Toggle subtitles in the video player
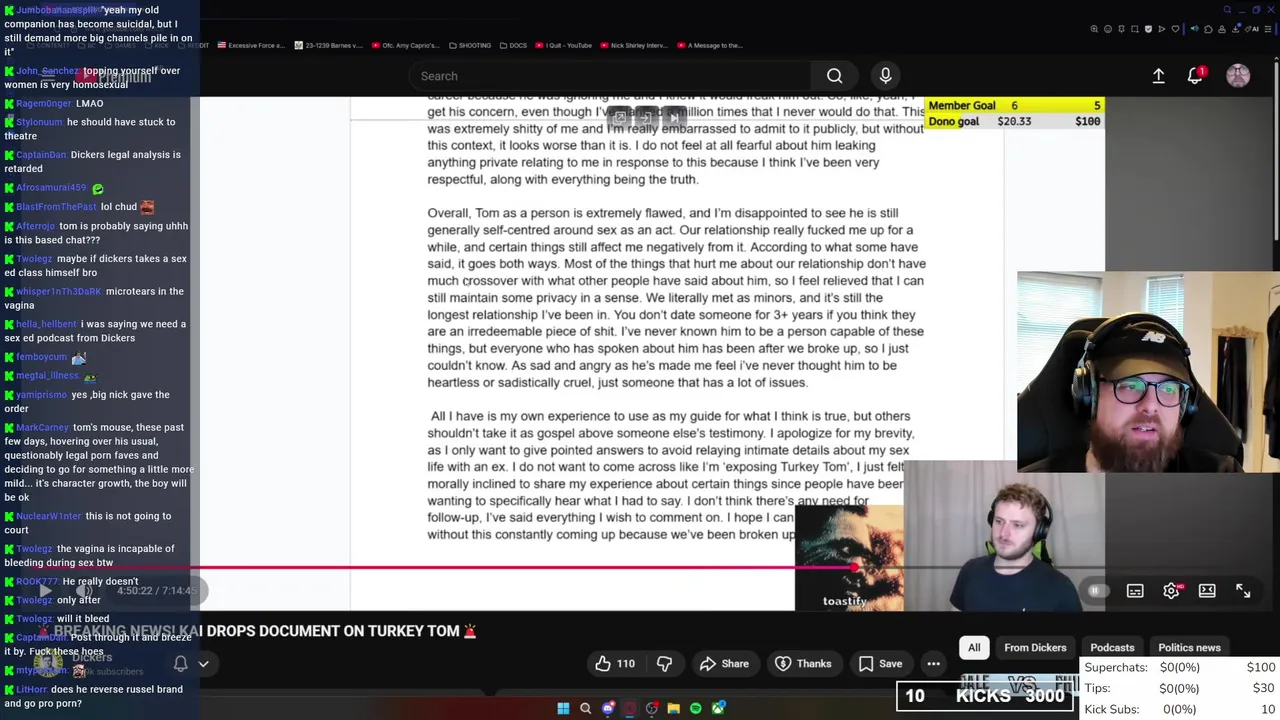Image resolution: width=1280 pixels, height=720 pixels. pyautogui.click(x=1135, y=591)
